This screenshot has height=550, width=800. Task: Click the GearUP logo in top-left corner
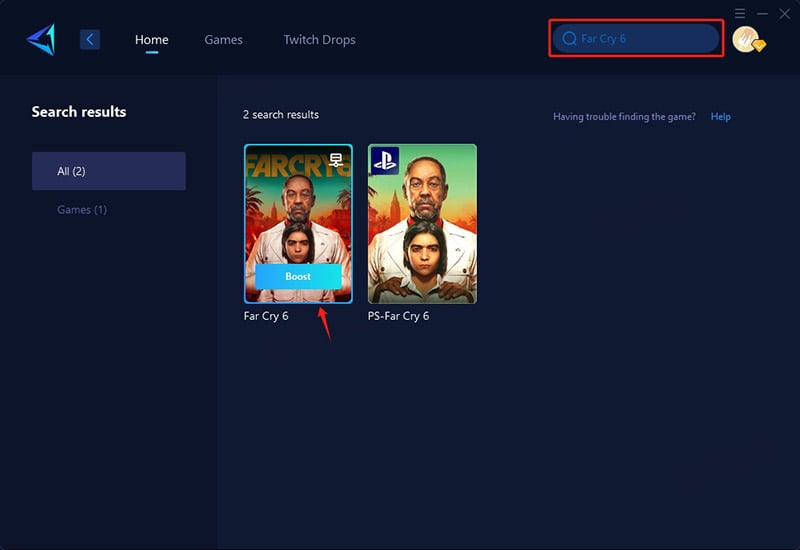41,39
